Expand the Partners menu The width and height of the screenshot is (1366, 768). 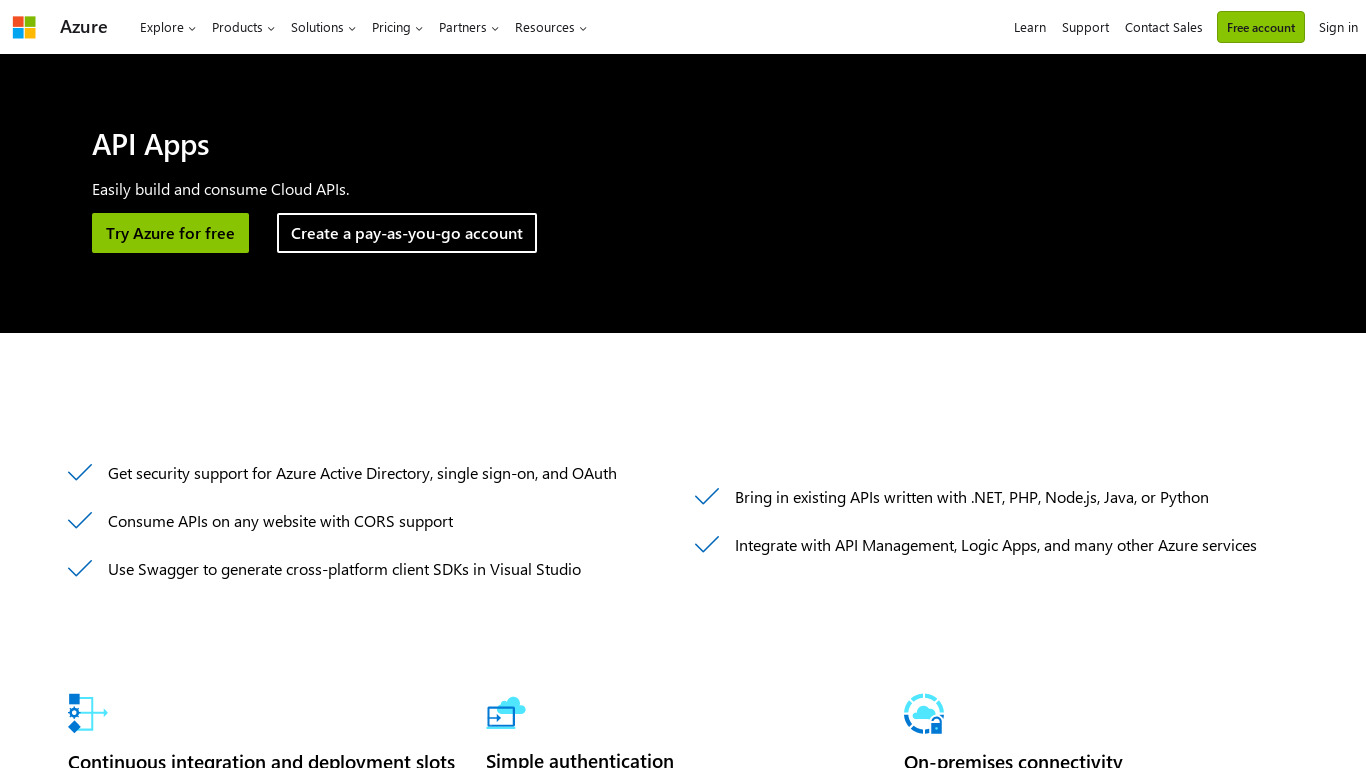(x=469, y=28)
